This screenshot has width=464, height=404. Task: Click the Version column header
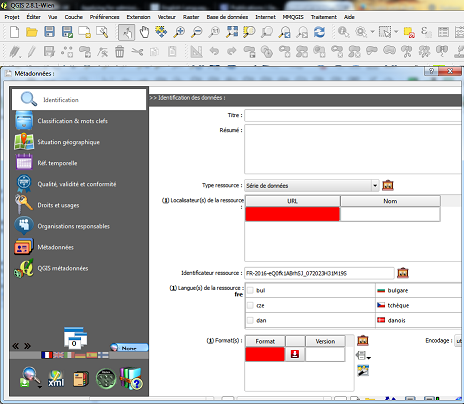coord(325,341)
